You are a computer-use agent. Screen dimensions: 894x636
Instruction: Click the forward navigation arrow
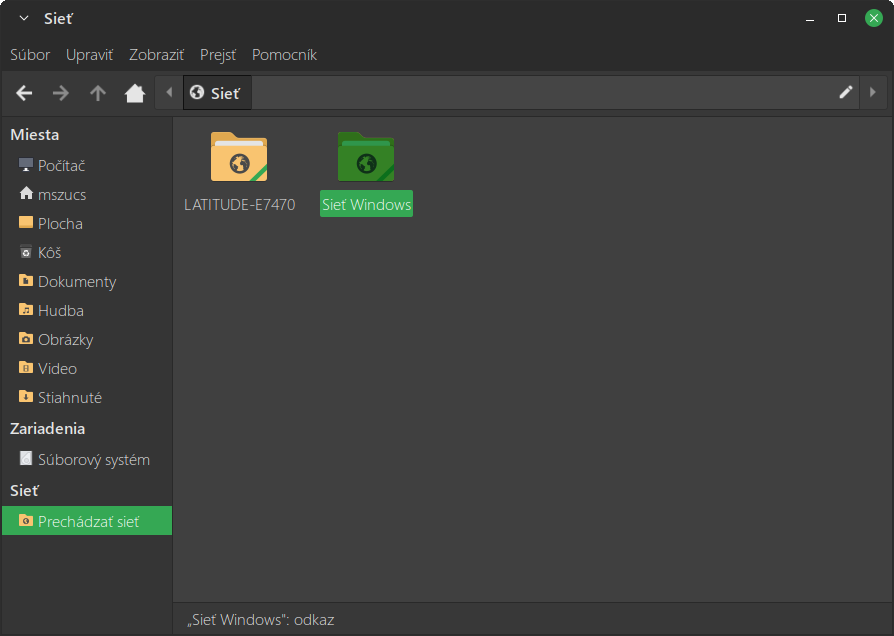pyautogui.click(x=61, y=93)
